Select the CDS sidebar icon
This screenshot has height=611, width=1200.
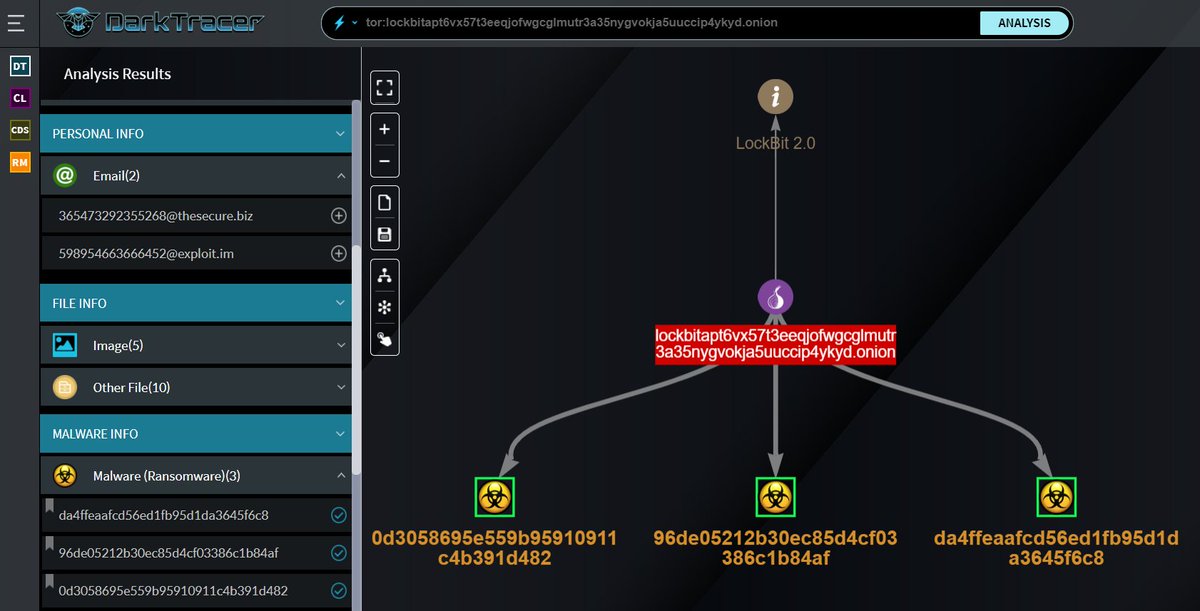(19, 130)
